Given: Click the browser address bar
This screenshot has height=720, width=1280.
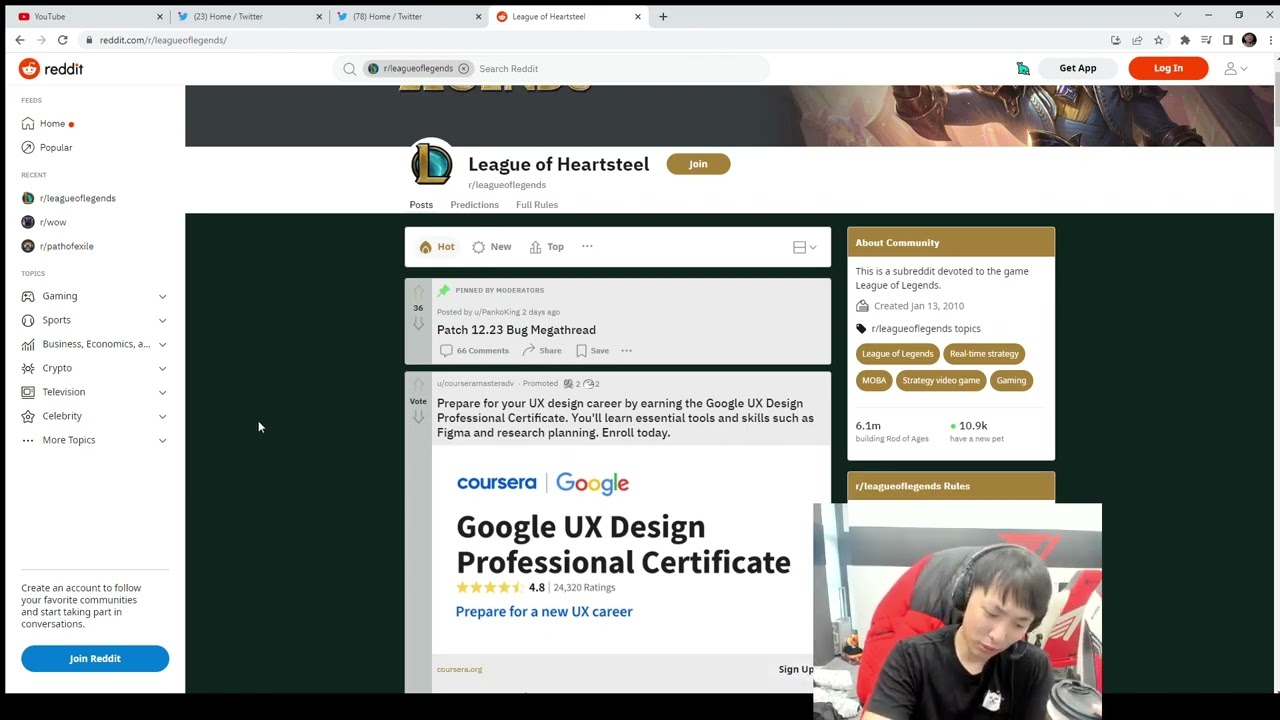Looking at the screenshot, I should click(x=590, y=40).
